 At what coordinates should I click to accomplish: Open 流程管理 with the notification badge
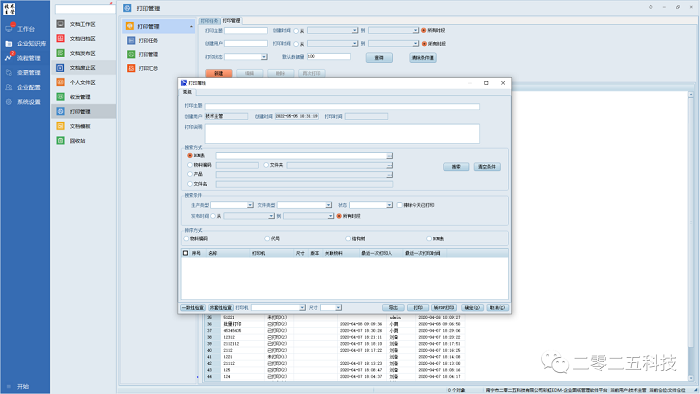9,58
